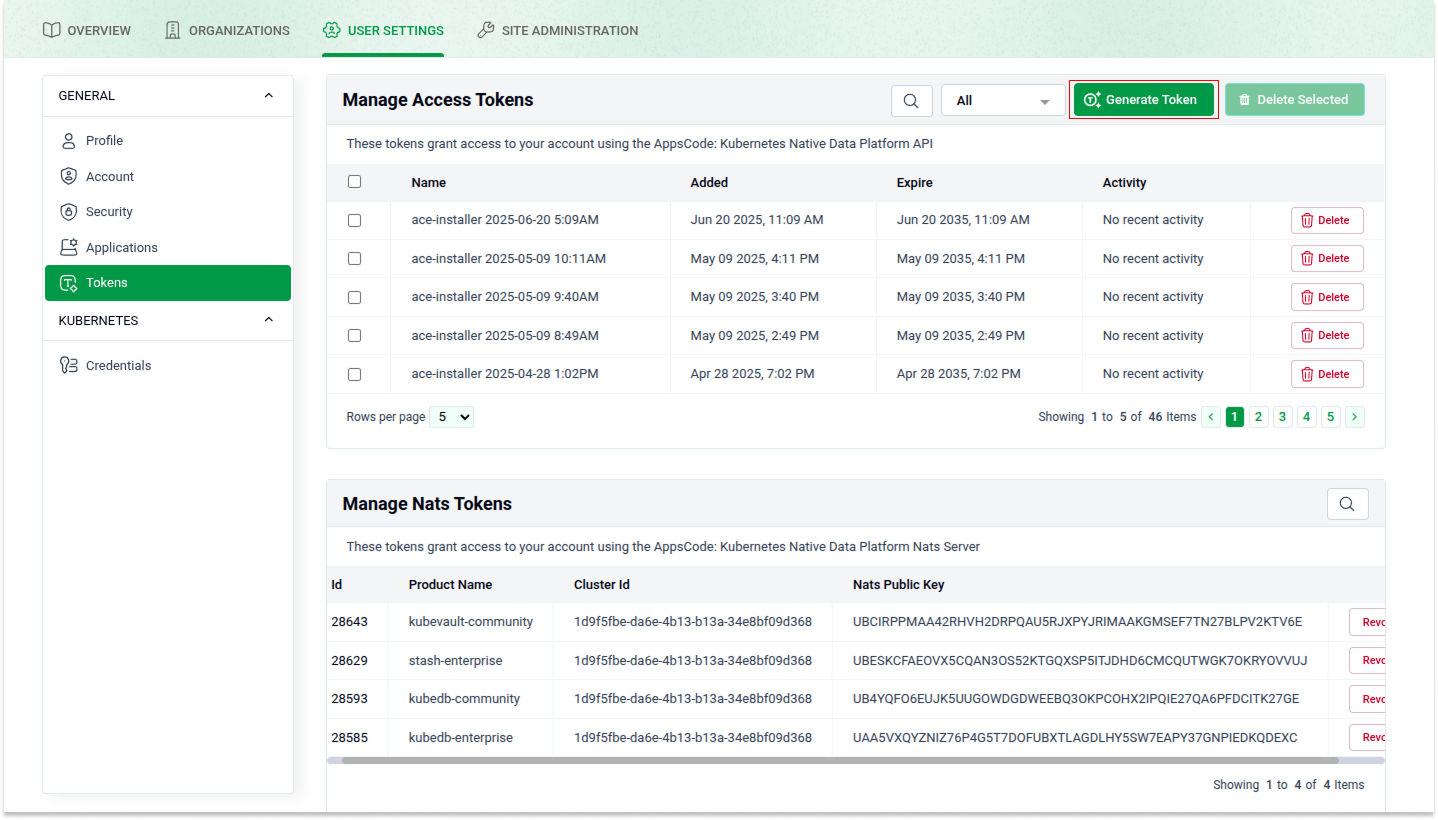Switch to the ORGANIZATIONS tab

(226, 30)
